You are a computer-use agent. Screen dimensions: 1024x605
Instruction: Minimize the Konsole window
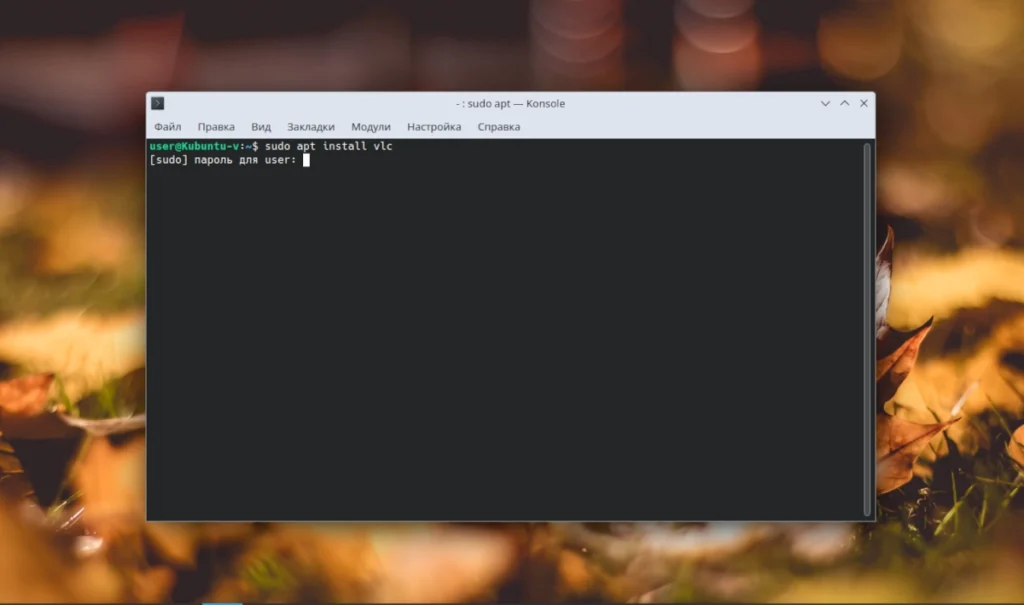pyautogui.click(x=825, y=103)
